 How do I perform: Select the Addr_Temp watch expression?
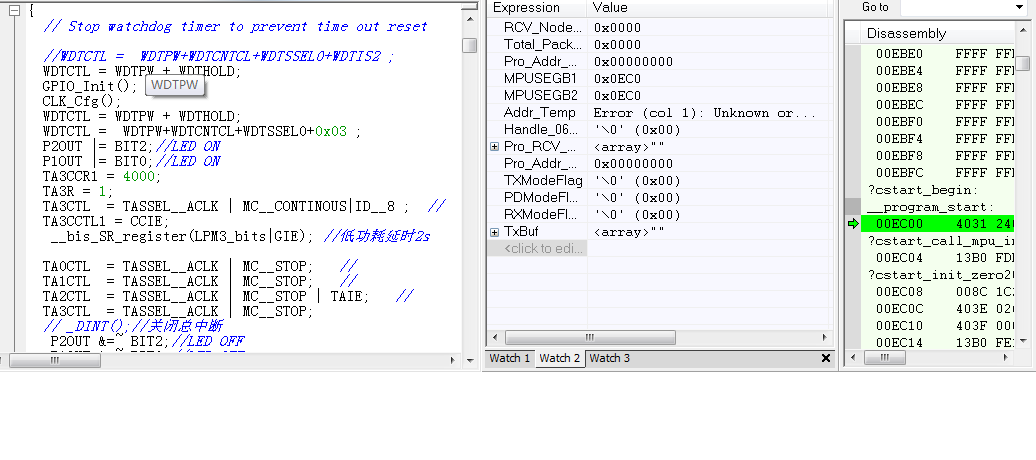(539, 112)
